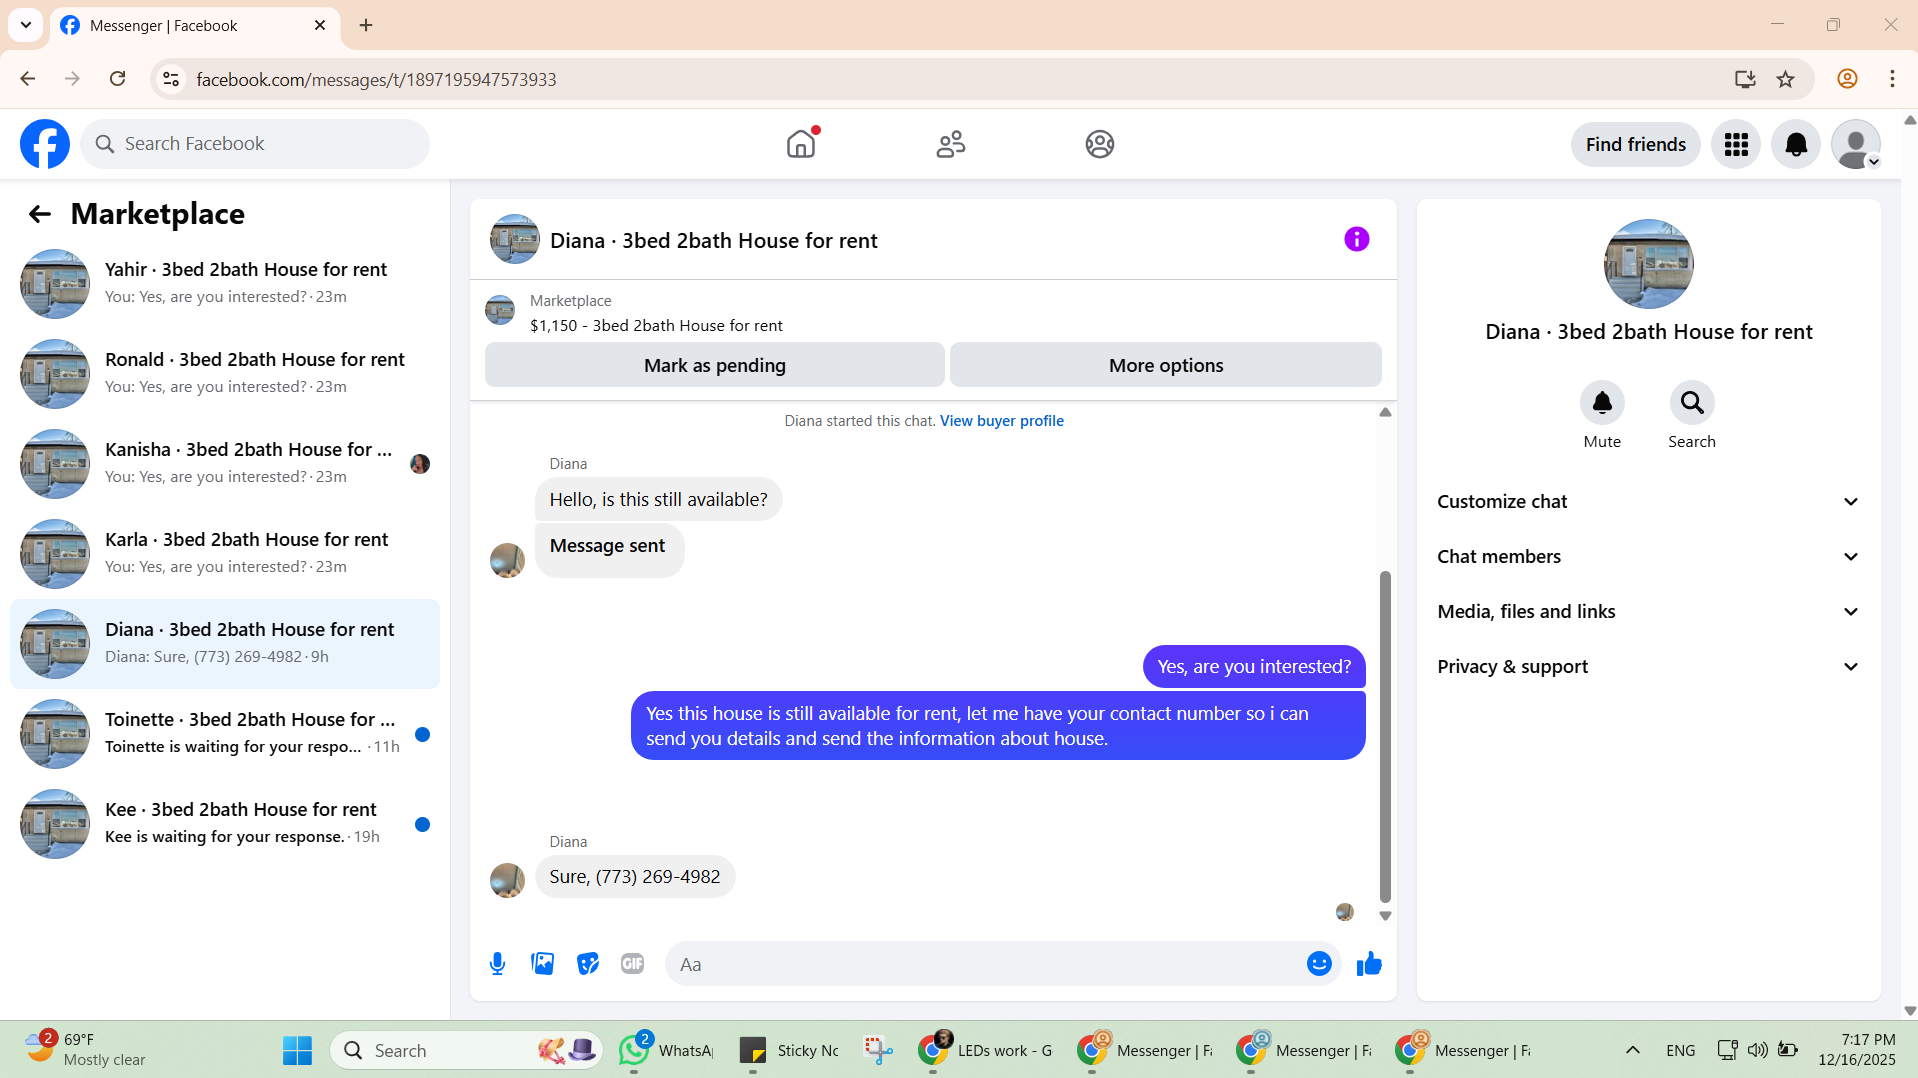
Task: Bookmark this page with star icon
Action: (x=1786, y=79)
